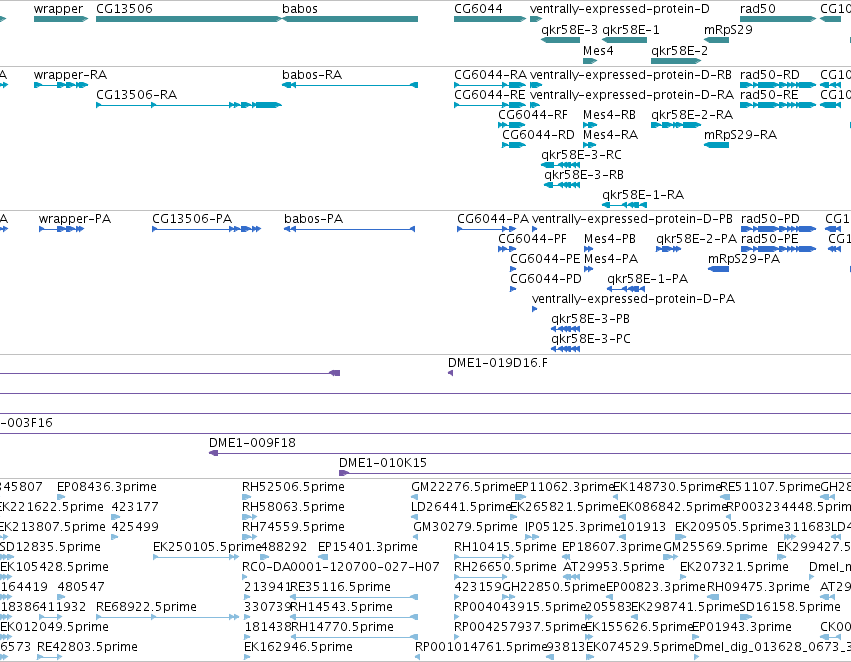Select the CG6044-RD transcript label
This screenshot has width=851, height=662.
(538, 135)
